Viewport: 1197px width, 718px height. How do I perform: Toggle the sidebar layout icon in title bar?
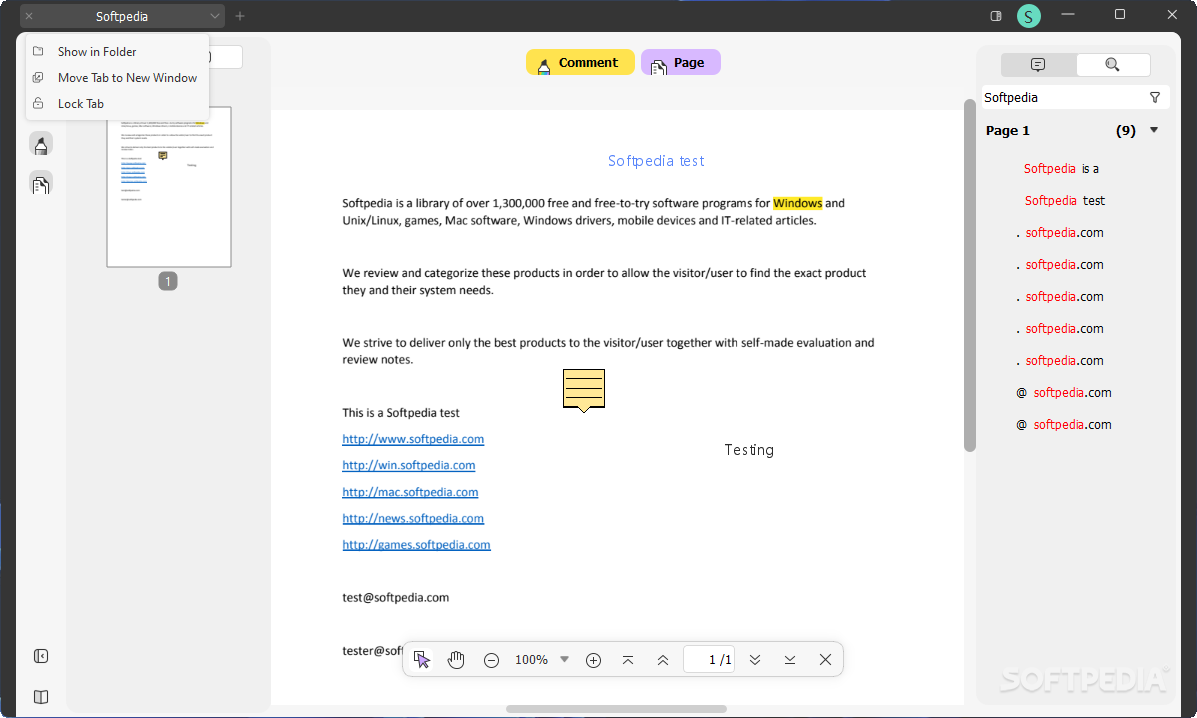(x=995, y=16)
